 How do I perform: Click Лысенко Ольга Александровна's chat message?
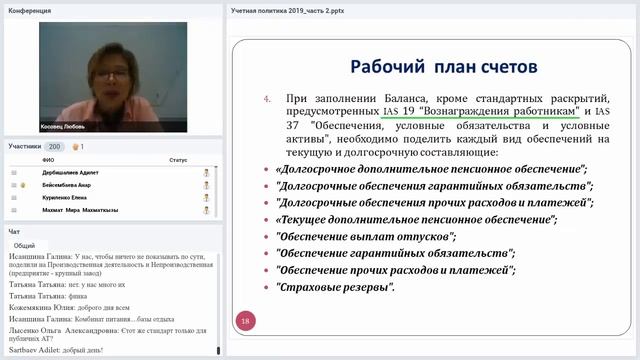coord(108,334)
